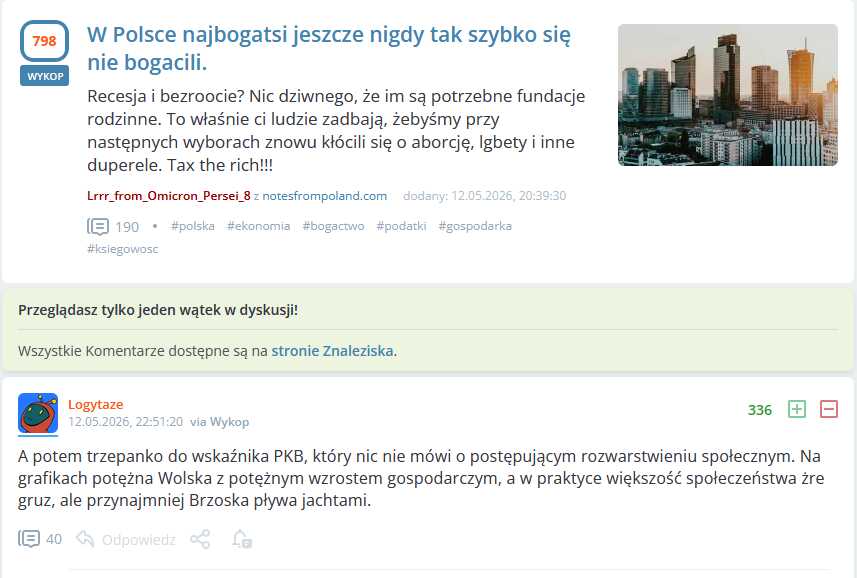Click the 190 comments count
This screenshot has width=857, height=578.
click(127, 227)
